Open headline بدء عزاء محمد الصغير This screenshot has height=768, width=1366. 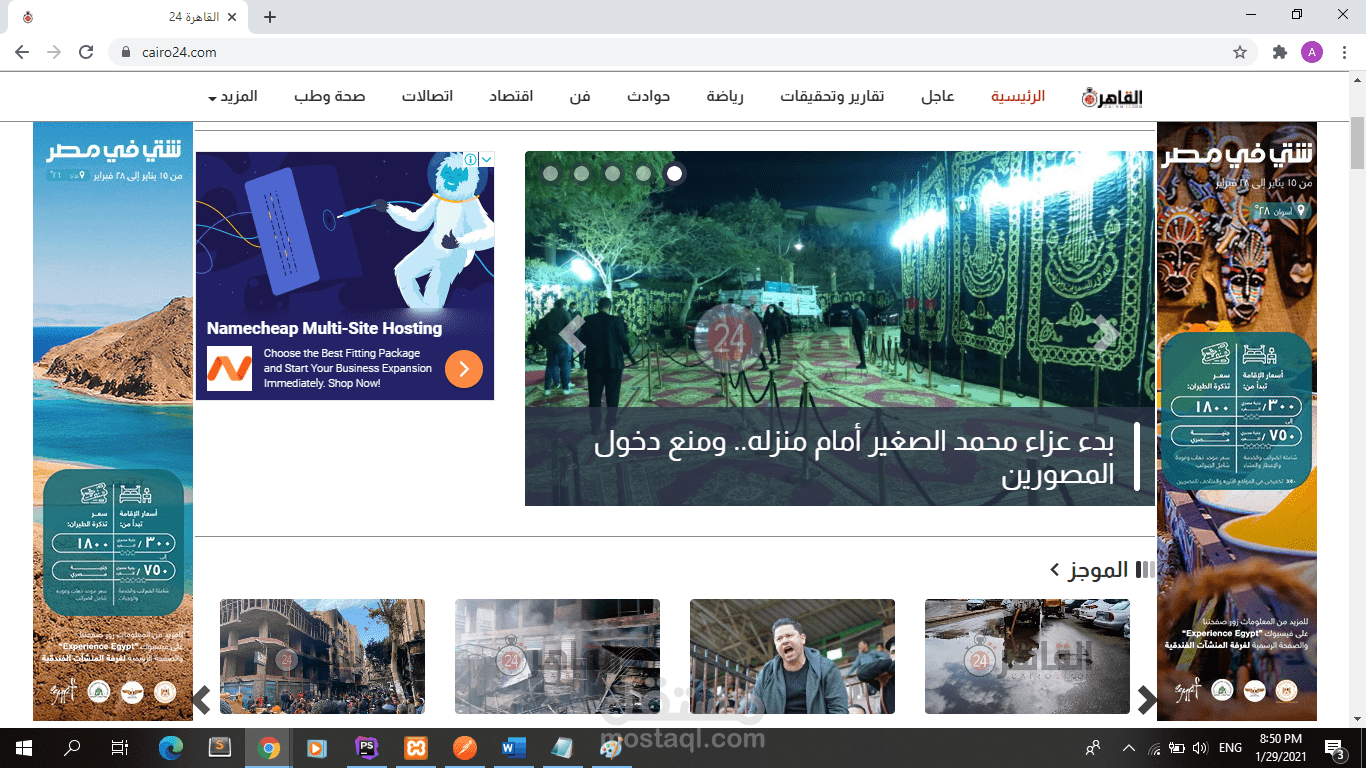point(855,458)
